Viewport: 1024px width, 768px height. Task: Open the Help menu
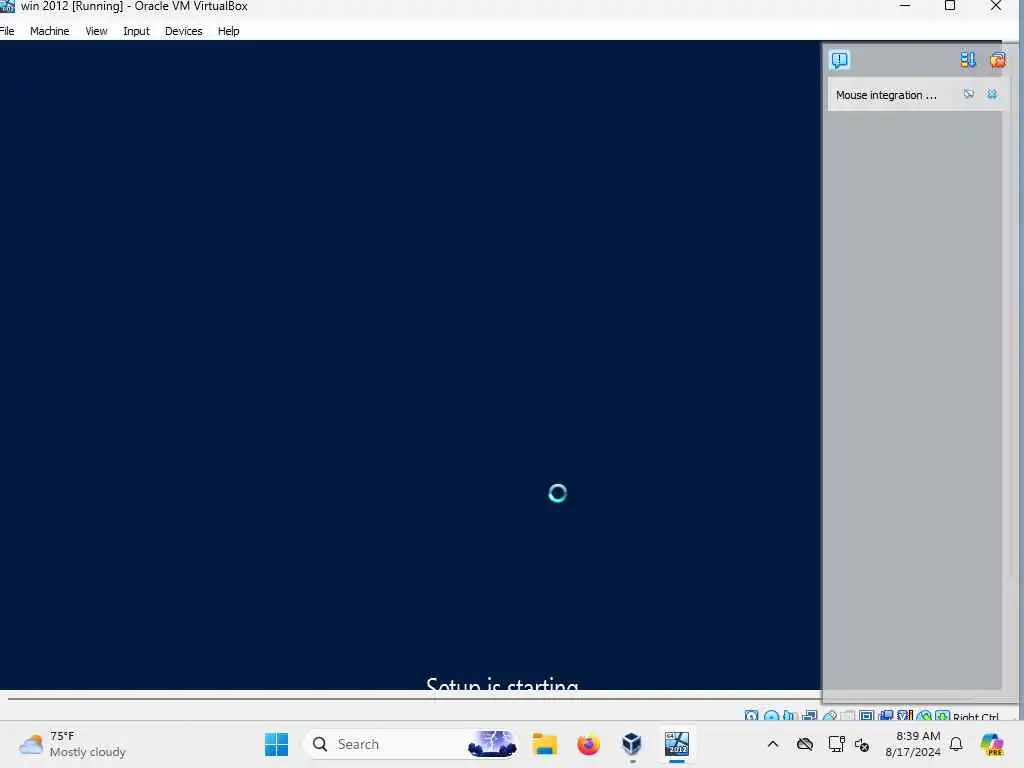[x=229, y=31]
